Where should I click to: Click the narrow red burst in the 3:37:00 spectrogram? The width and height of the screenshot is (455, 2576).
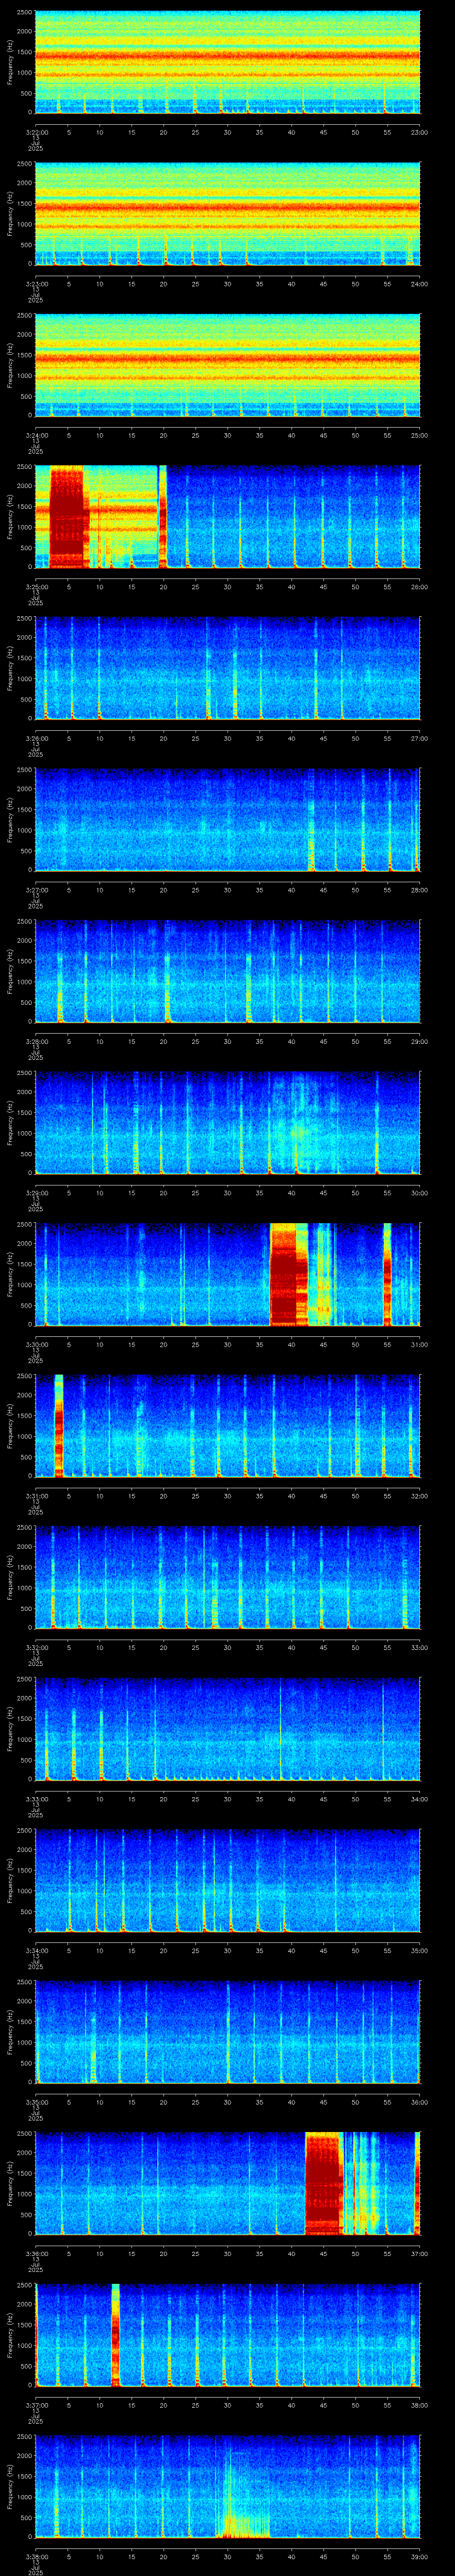point(116,2335)
